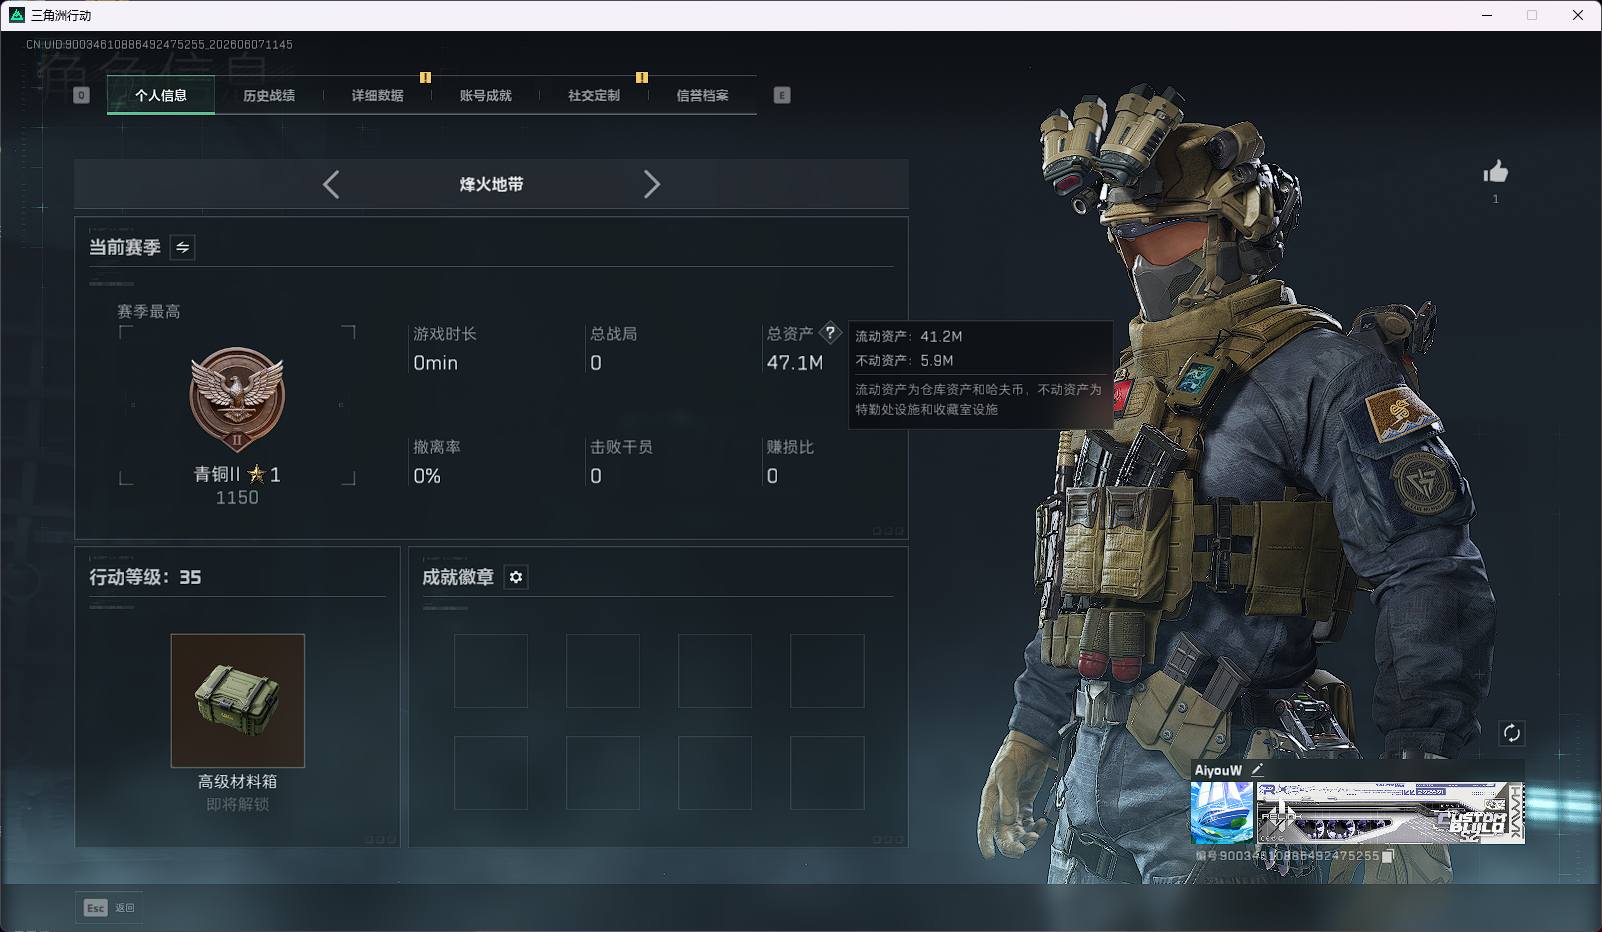Click the 总资产 value 47.1M
Viewport: 1602px width, 932px height.
(x=795, y=363)
